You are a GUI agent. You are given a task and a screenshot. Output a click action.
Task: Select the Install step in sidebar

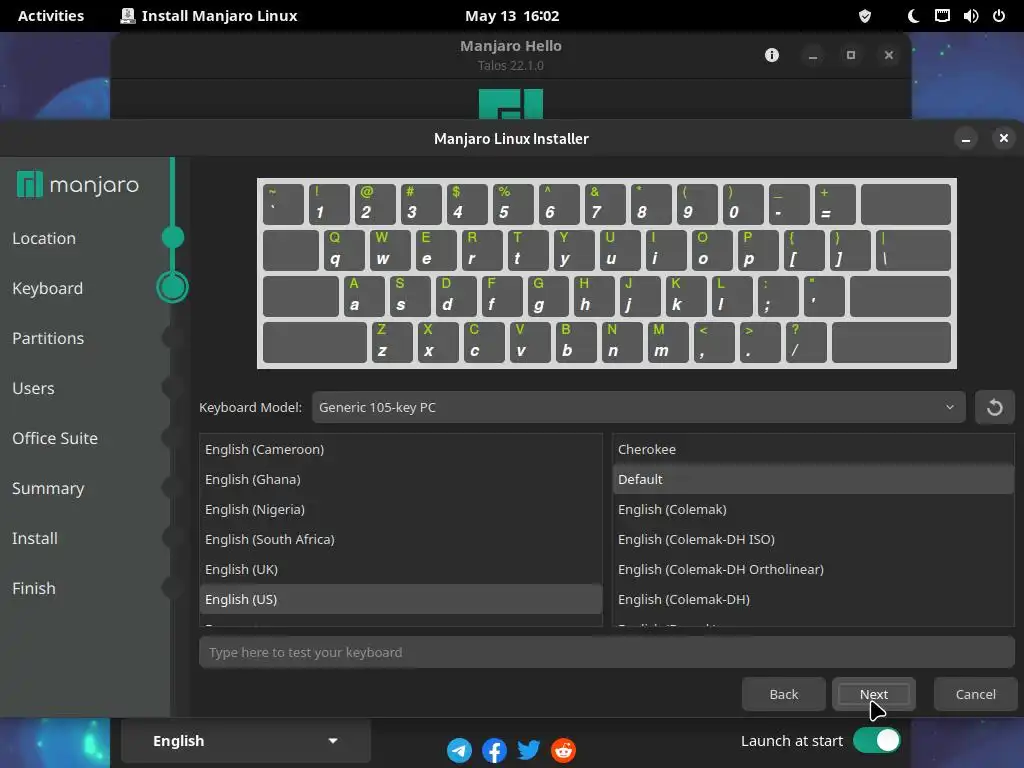[35, 538]
